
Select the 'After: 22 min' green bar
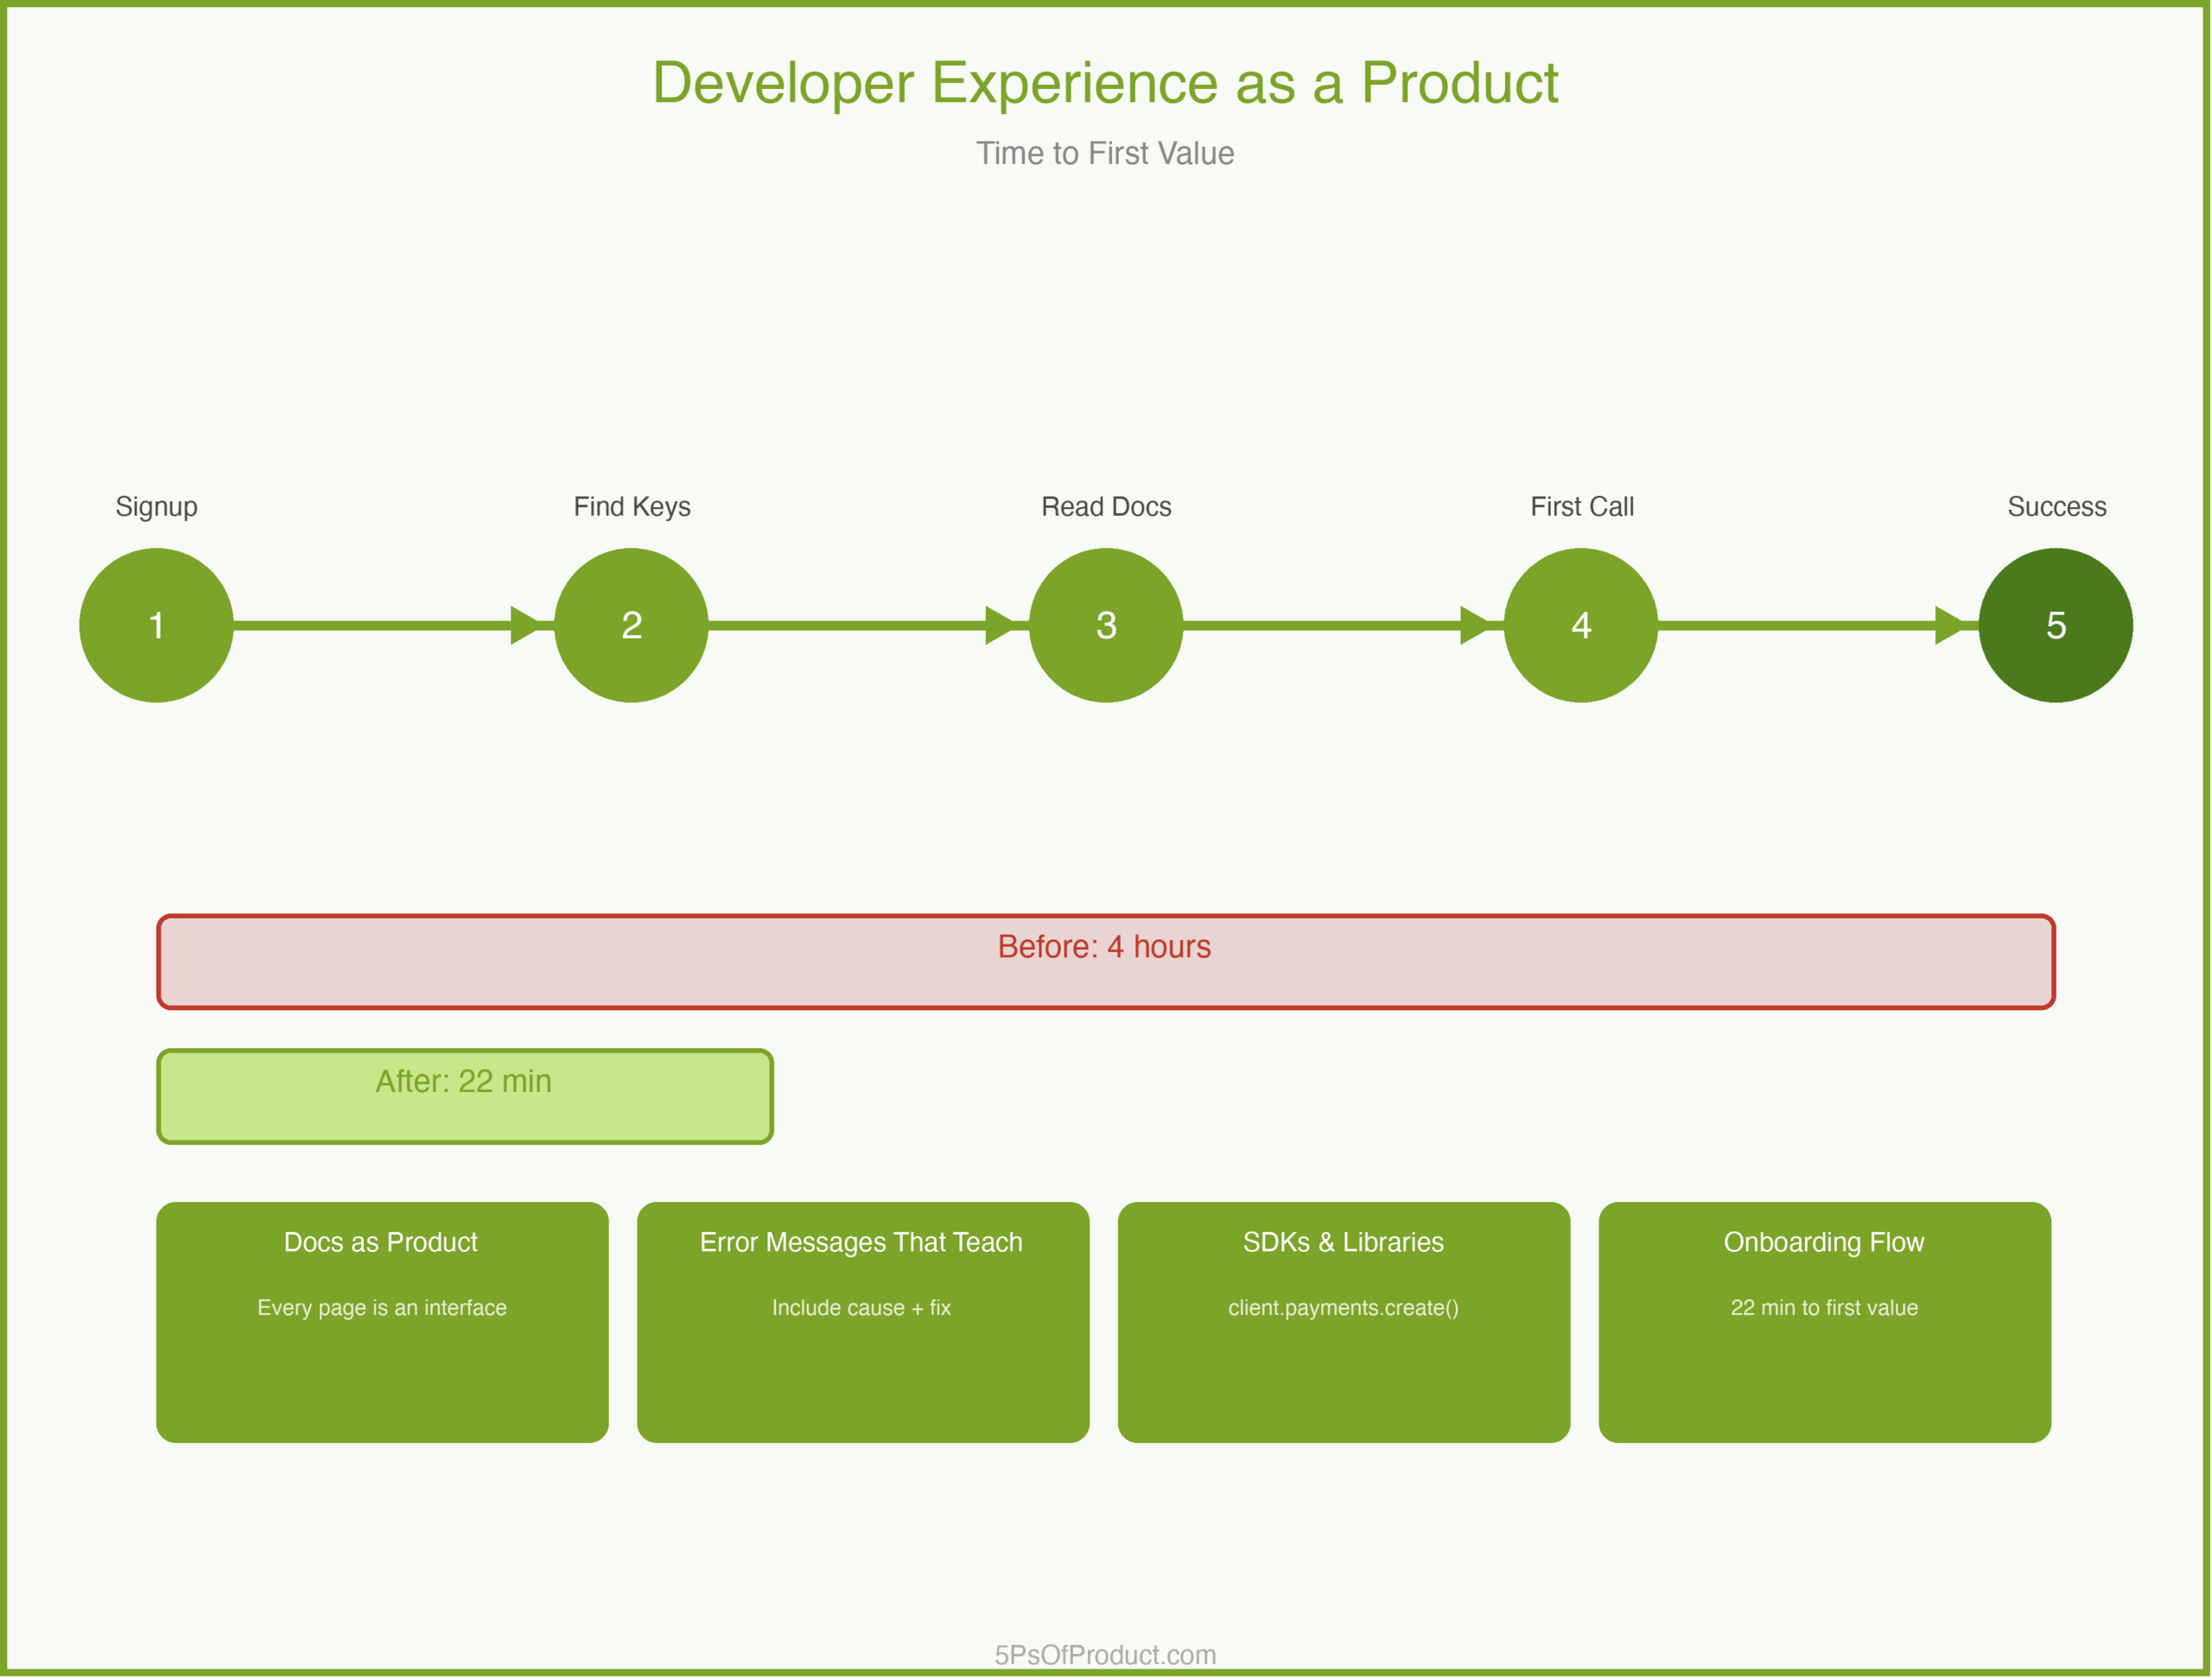point(463,1095)
